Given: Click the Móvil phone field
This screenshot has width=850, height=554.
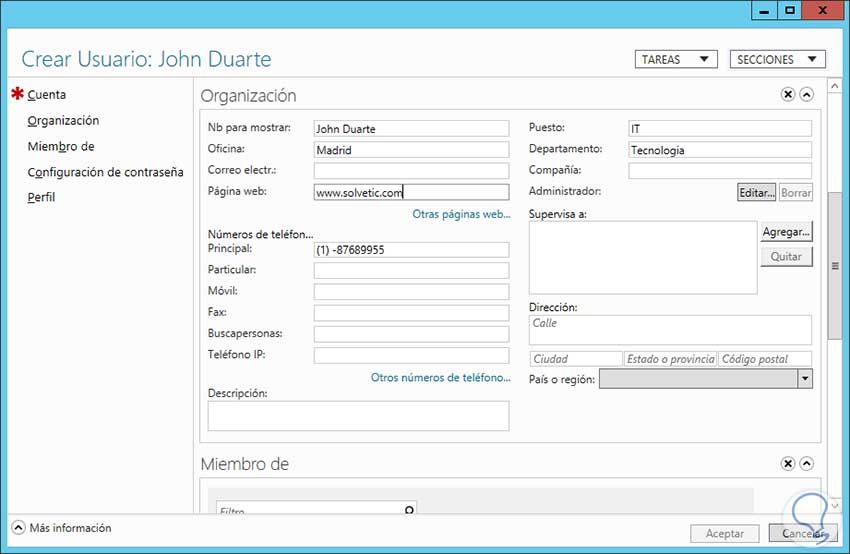Looking at the screenshot, I should 411,292.
